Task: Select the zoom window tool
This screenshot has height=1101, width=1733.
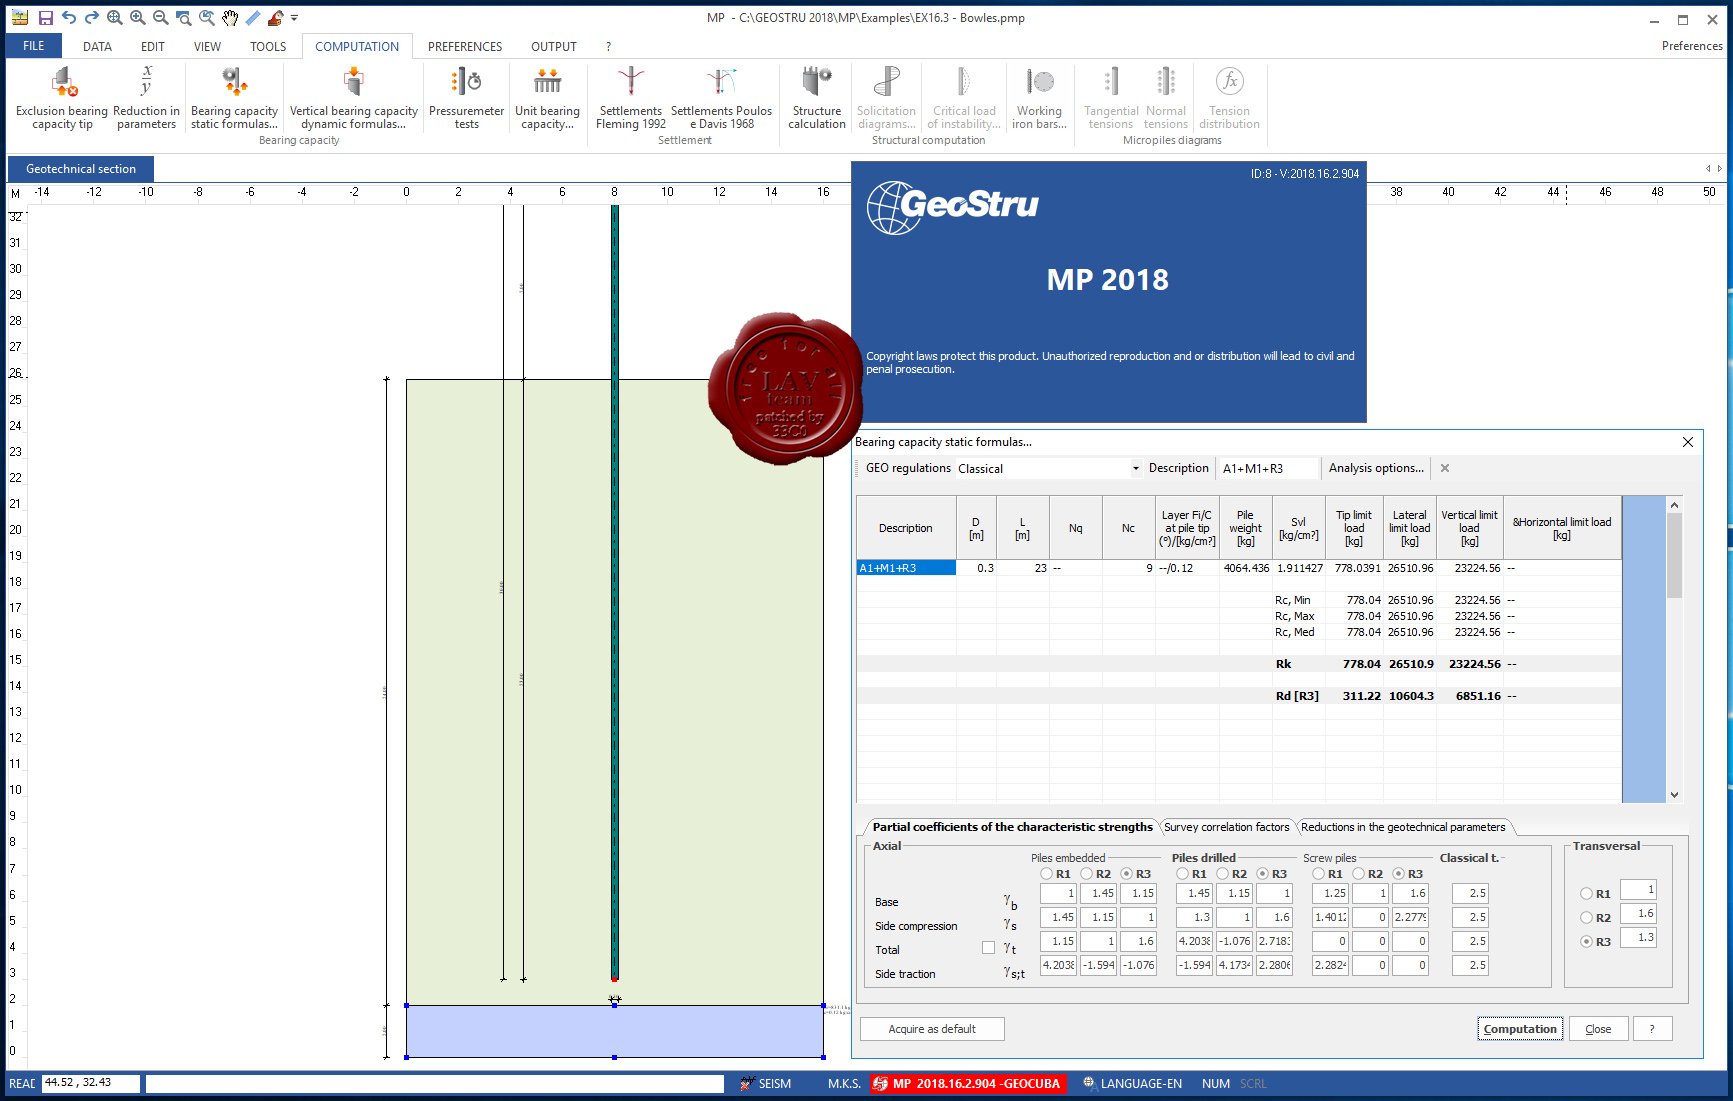Action: pos(183,18)
